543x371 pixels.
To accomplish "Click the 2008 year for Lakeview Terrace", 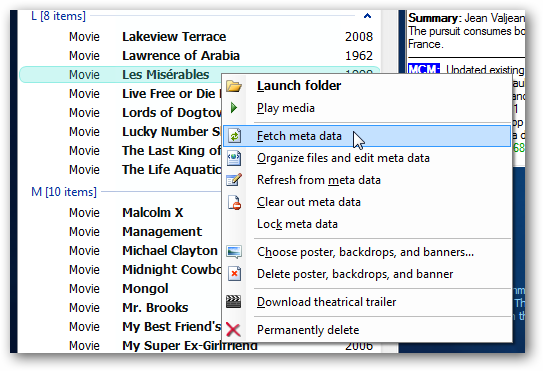I will (x=359, y=37).
